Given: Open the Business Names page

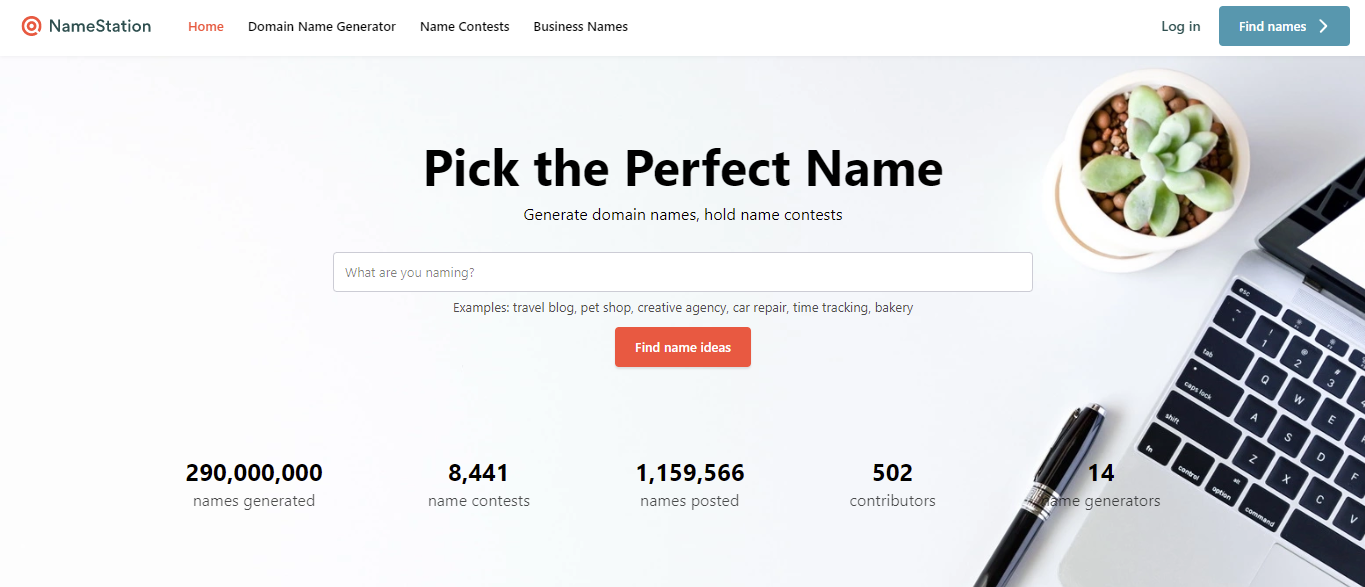Looking at the screenshot, I should (x=580, y=27).
